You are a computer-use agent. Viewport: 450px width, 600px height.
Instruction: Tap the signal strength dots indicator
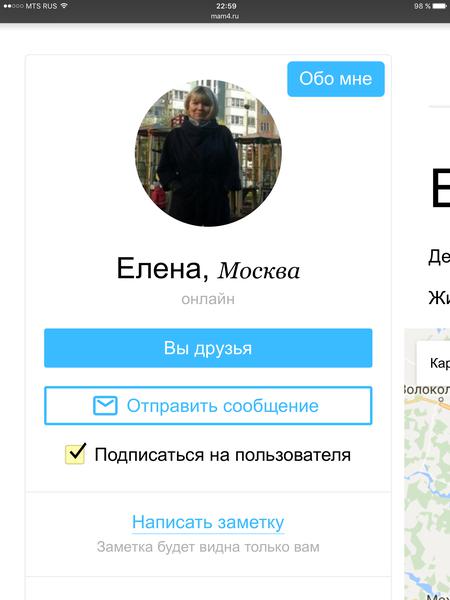pos(13,6)
